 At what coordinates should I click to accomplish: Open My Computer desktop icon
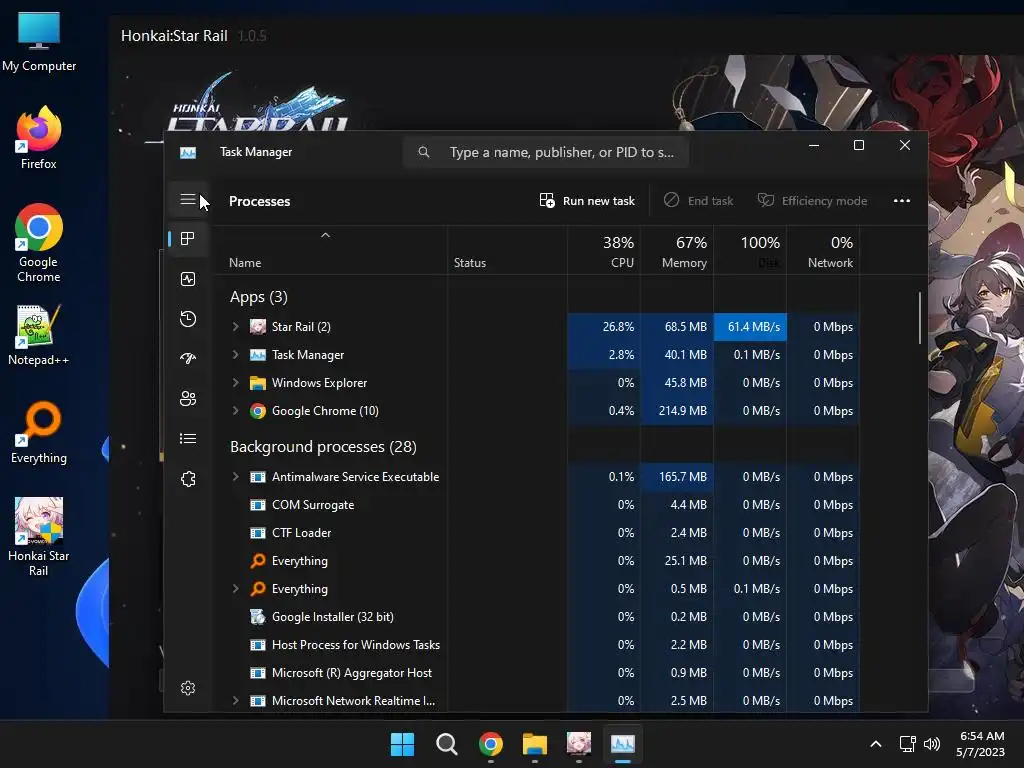click(39, 42)
